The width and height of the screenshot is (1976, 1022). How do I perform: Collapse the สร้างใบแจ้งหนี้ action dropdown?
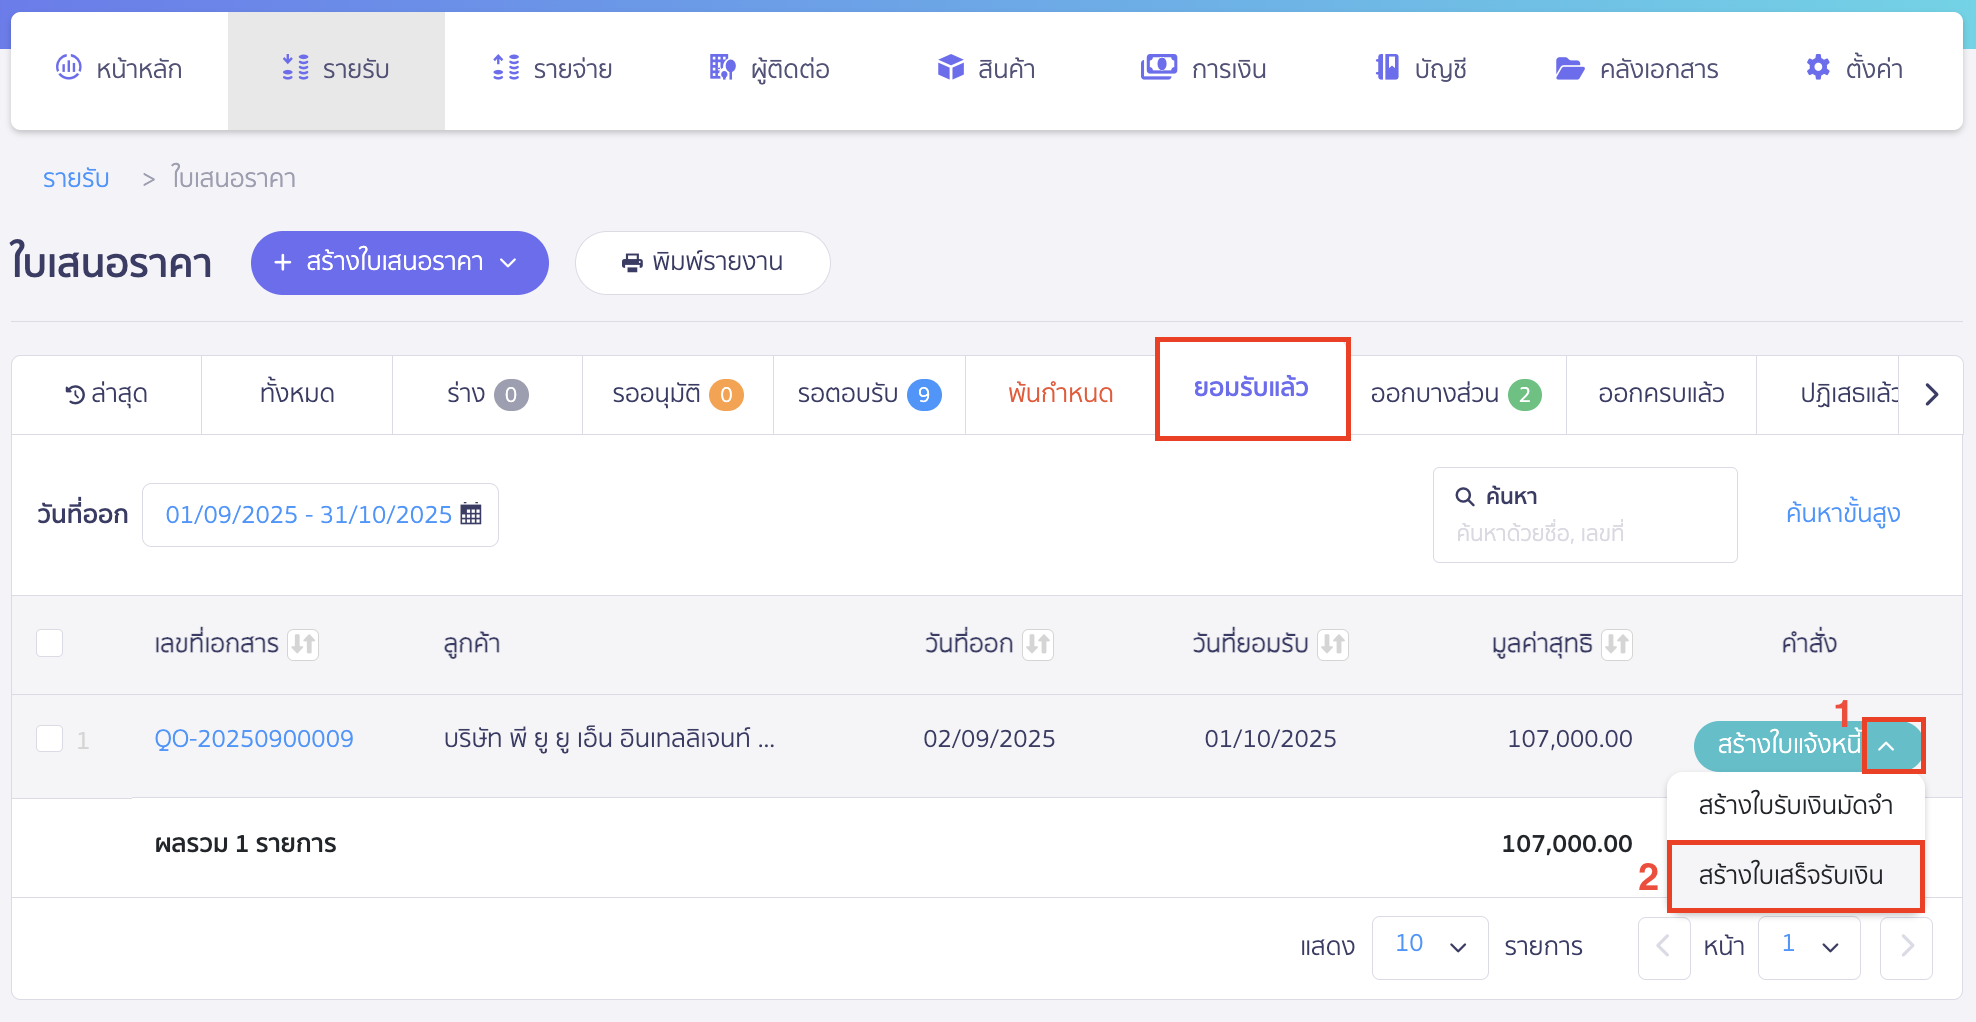(1893, 745)
